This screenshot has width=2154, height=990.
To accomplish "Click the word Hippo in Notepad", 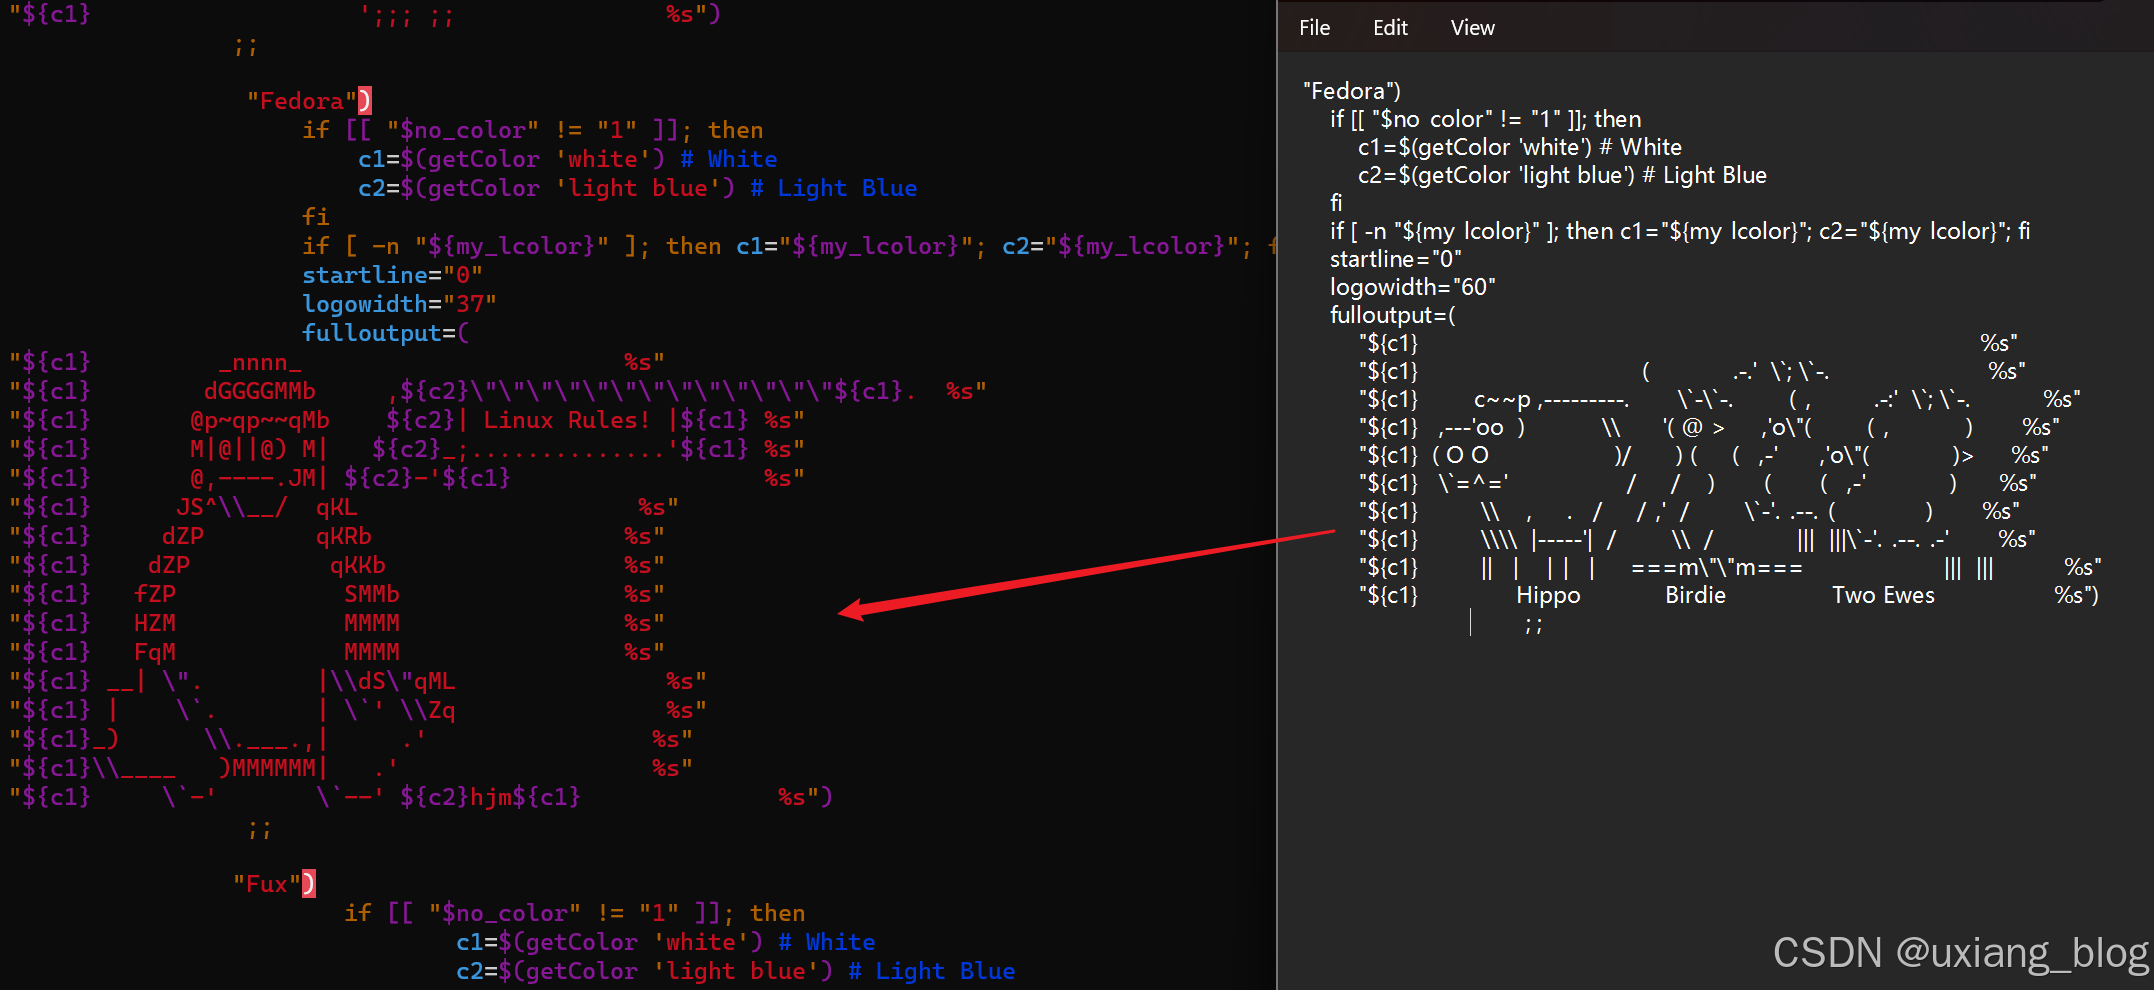I will pos(1548,595).
